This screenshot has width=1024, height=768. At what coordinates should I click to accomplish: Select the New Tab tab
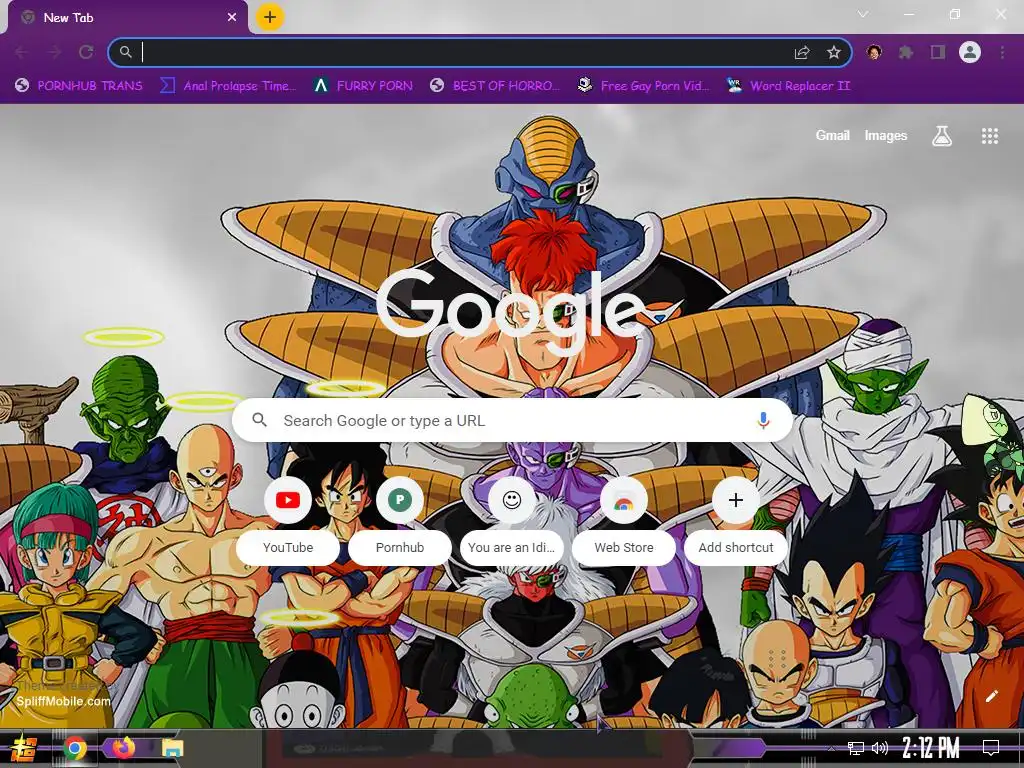[128, 18]
